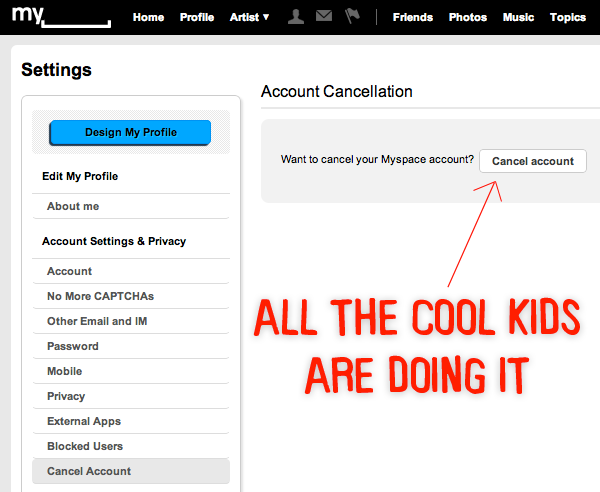Click the 'Want to cancel your Myspace account?' text
Viewport: 600px width, 492px height.
(377, 159)
